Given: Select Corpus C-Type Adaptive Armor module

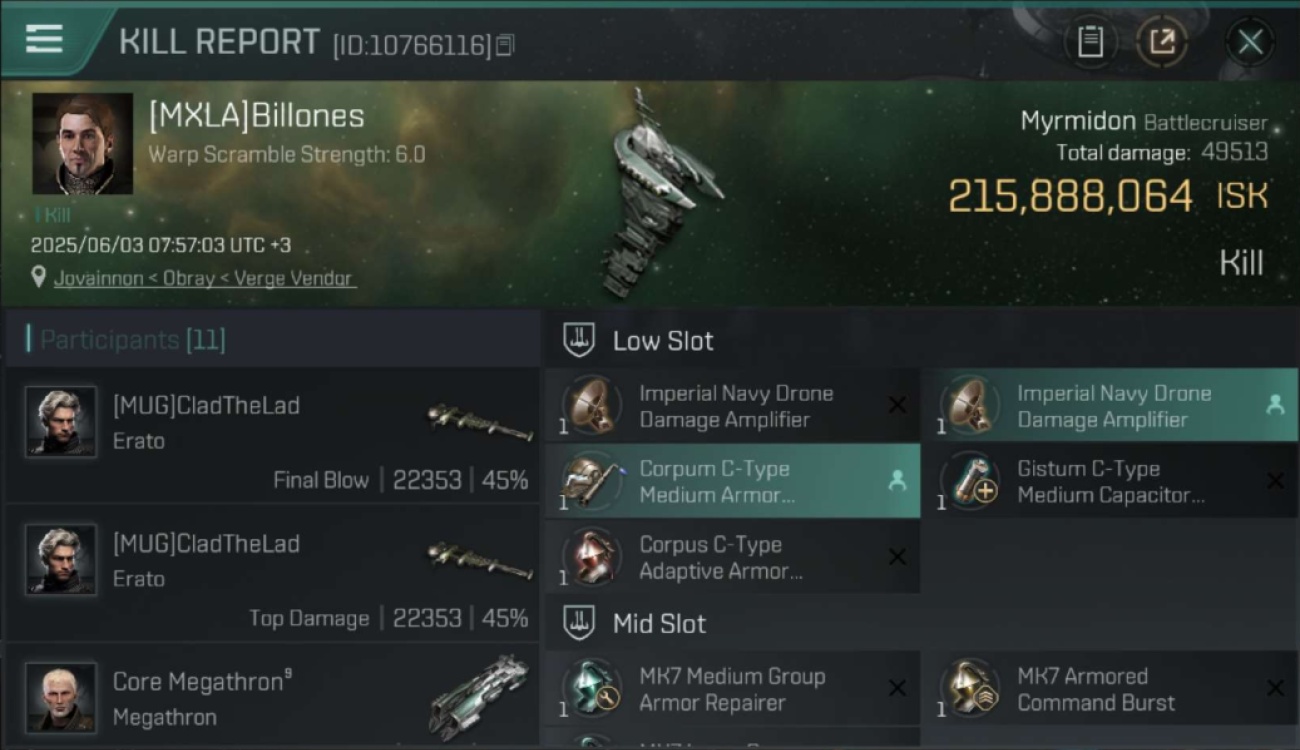Looking at the screenshot, I should click(733, 557).
